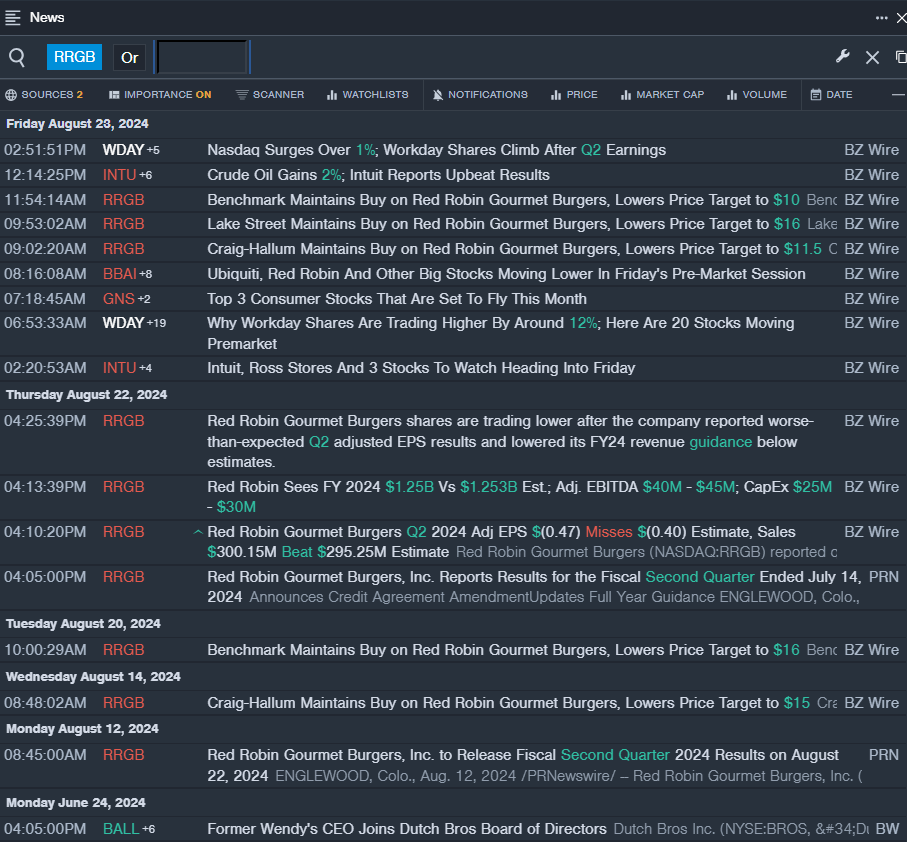Open the Top 3 Consumer Stocks headline

coord(397,299)
